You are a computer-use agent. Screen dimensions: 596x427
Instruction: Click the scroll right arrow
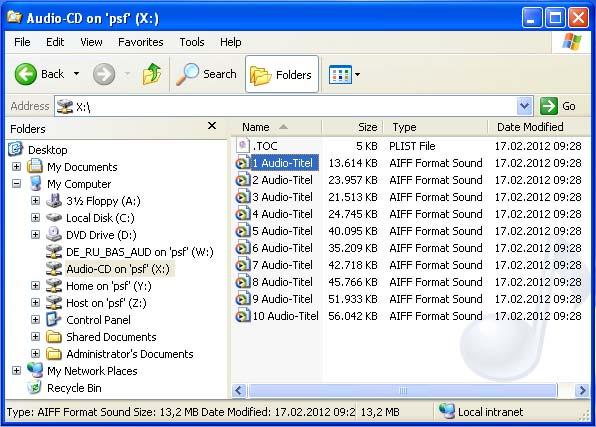pos(582,390)
